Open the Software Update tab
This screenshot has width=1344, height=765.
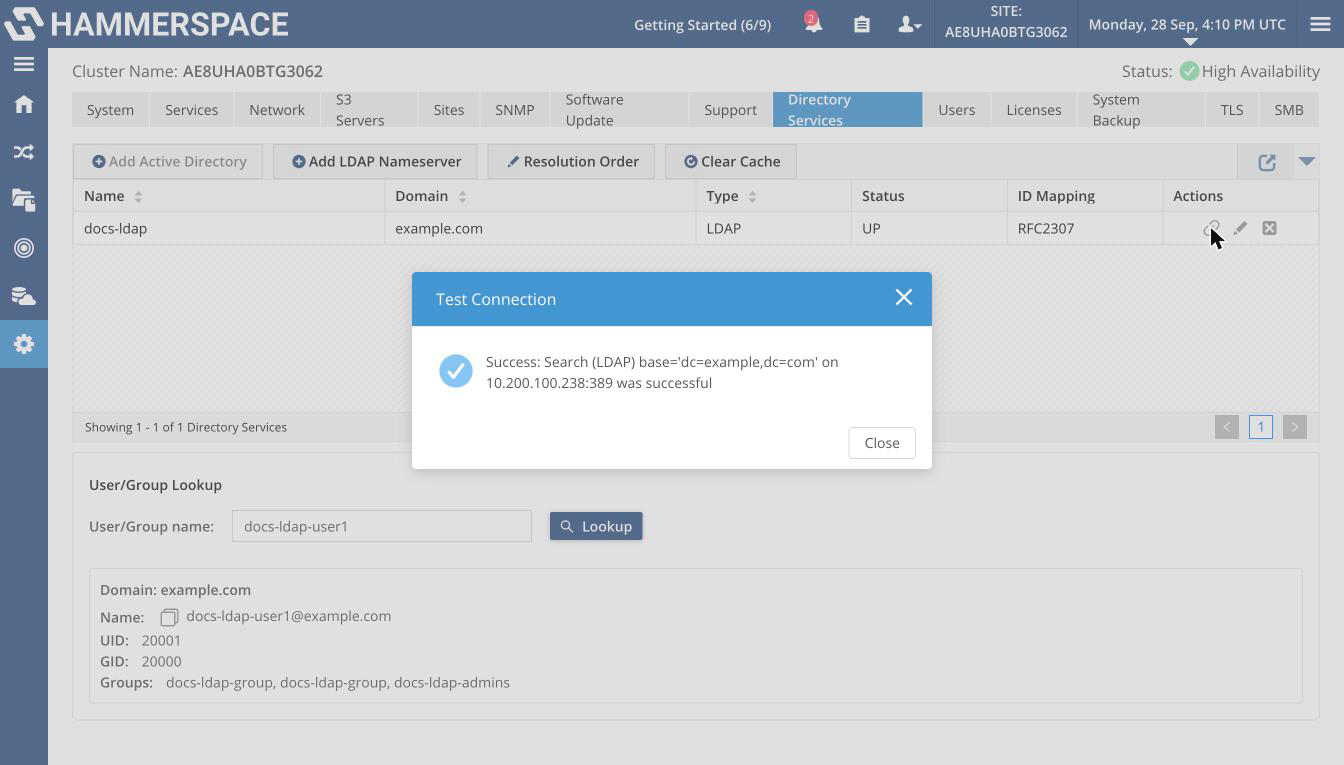[x=619, y=110]
